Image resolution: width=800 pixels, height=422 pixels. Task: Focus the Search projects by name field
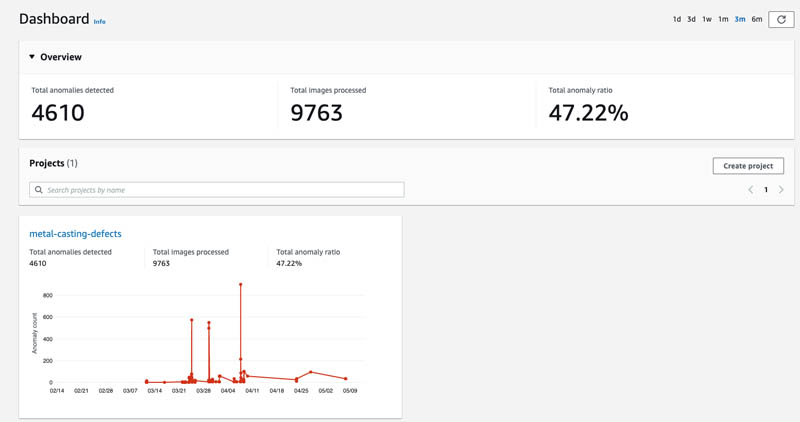[217, 190]
